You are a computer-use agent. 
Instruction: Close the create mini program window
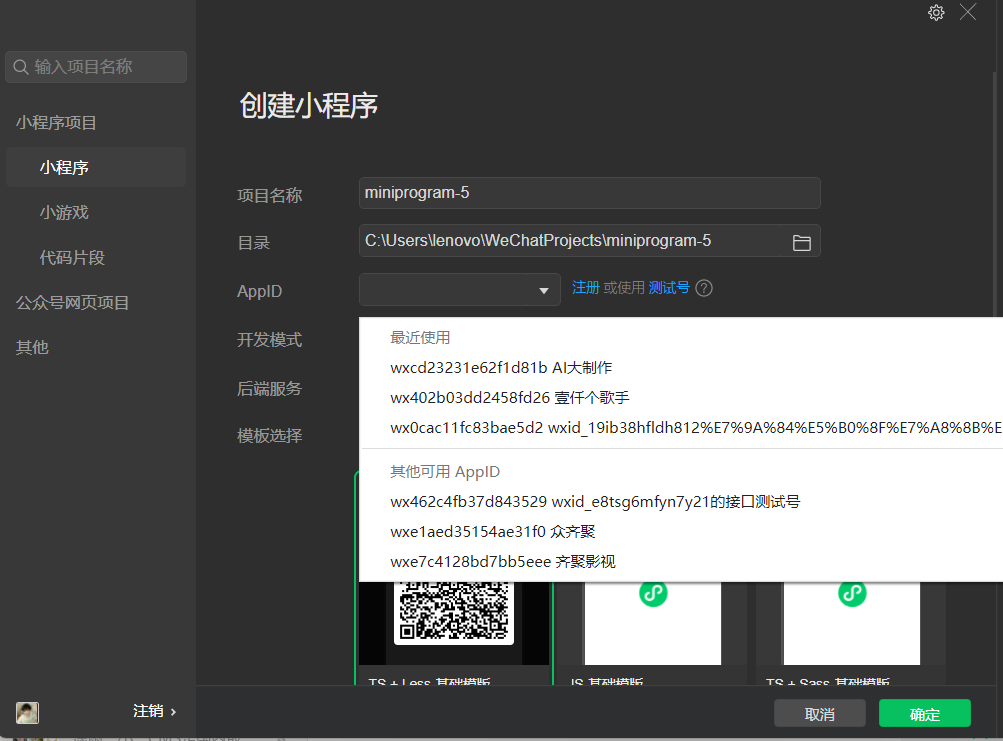pos(968,12)
